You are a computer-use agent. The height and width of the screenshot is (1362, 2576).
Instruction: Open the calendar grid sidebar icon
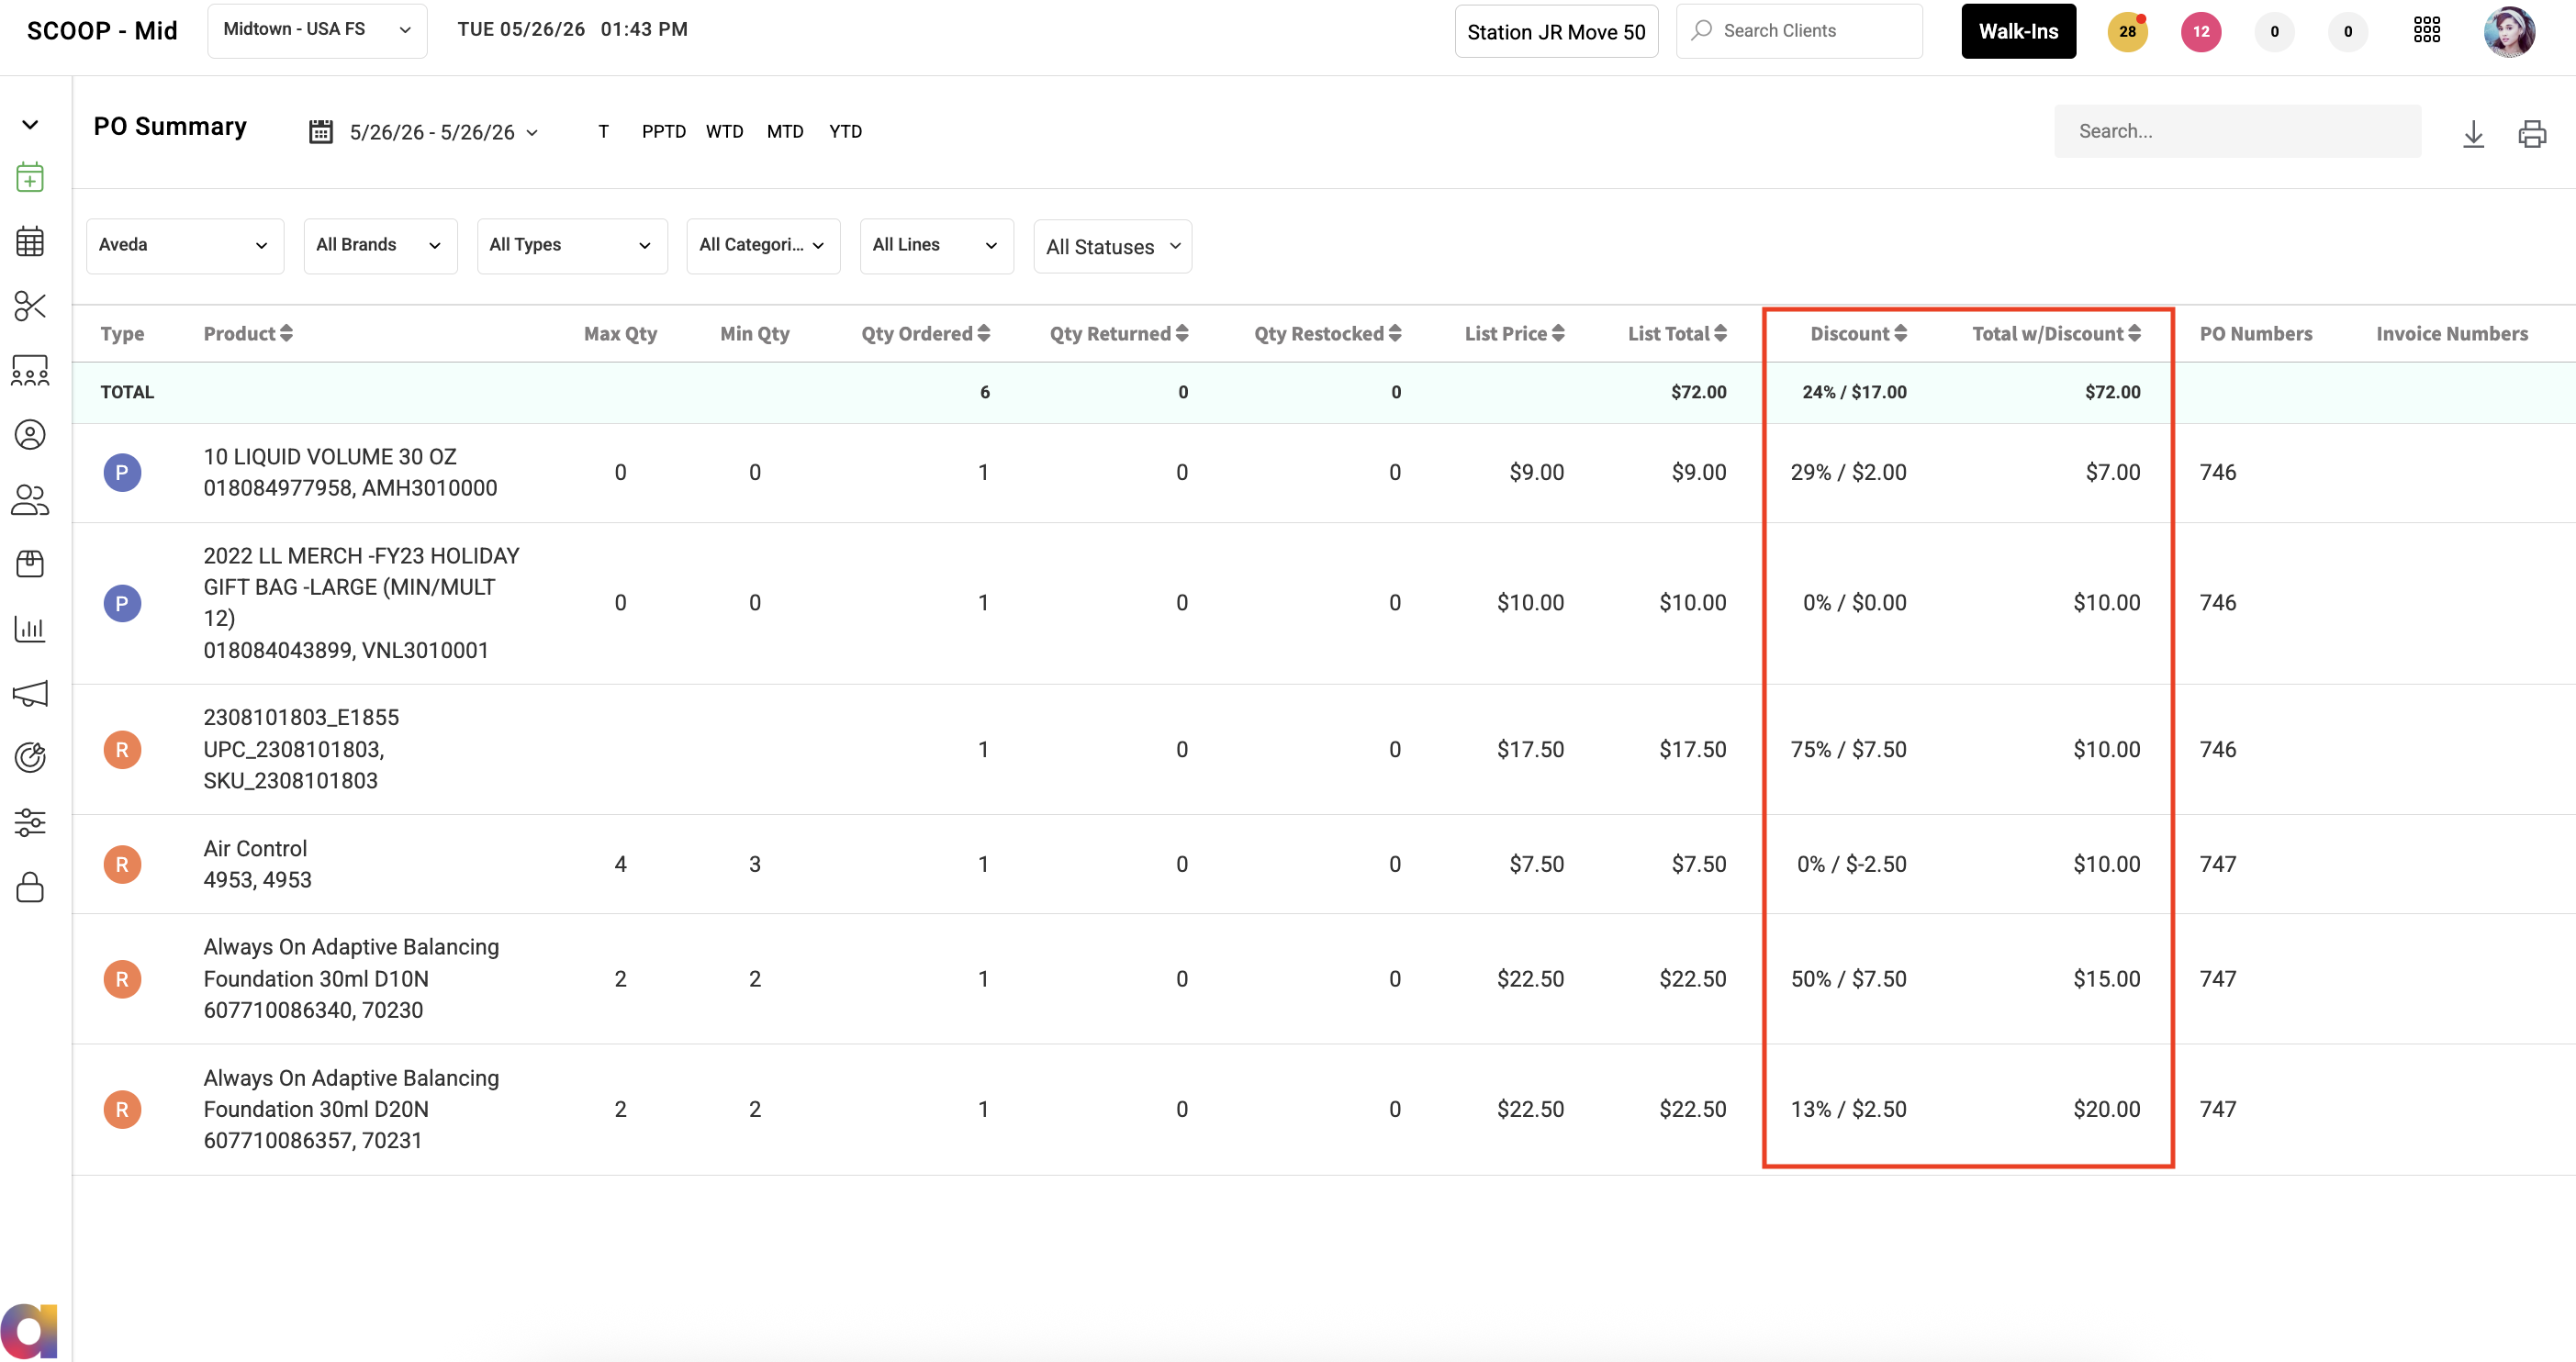click(30, 241)
